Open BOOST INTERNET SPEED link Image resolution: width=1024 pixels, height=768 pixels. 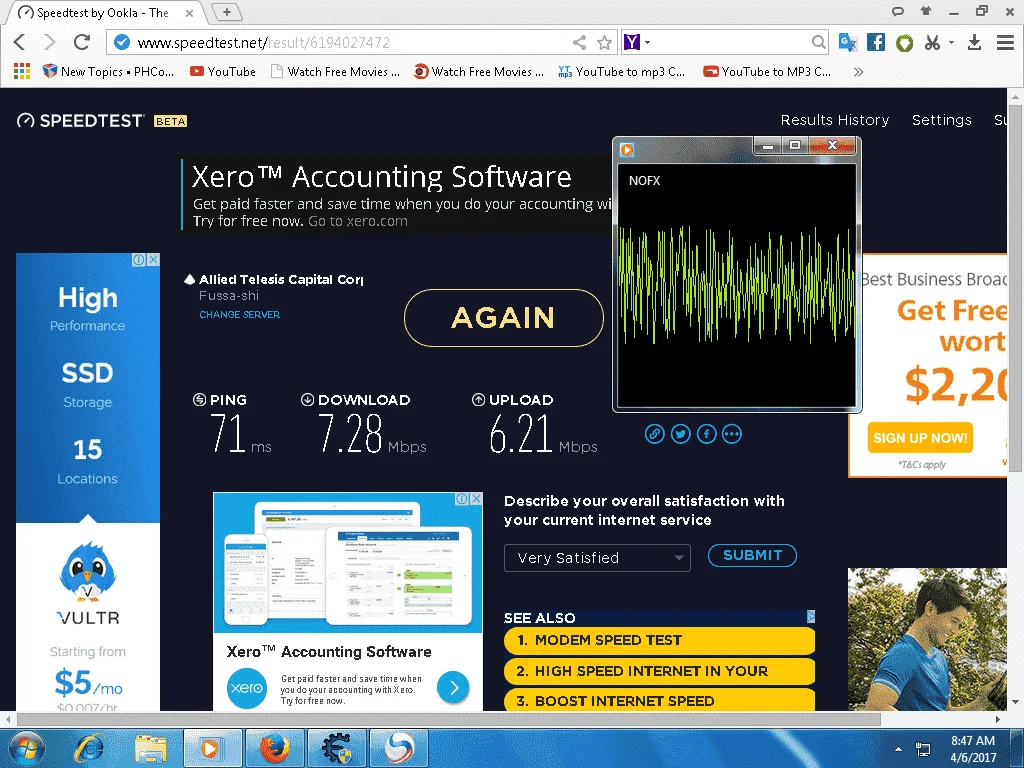point(660,701)
